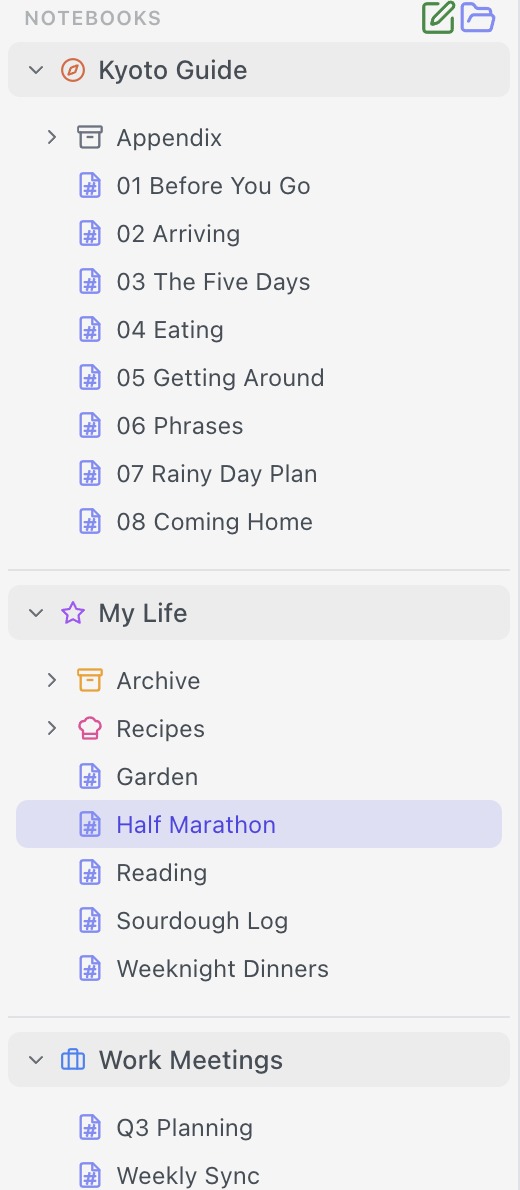
Task: Click the green new note icon
Action: tap(438, 17)
